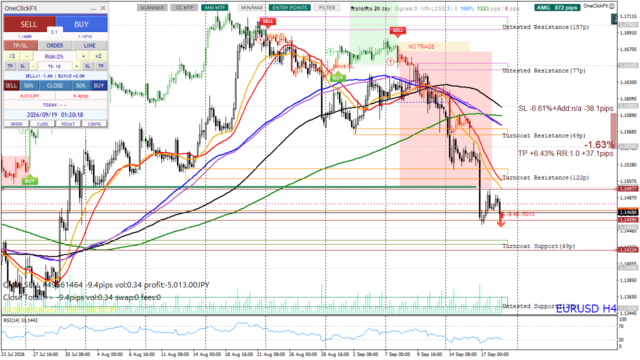Click the Statistics 20 day header text

point(371,8)
